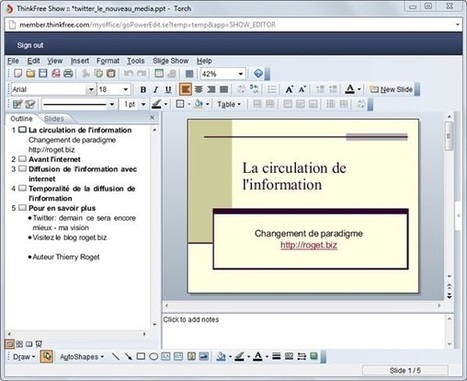
Task: Insert a picture with the image icon
Action: (204, 357)
